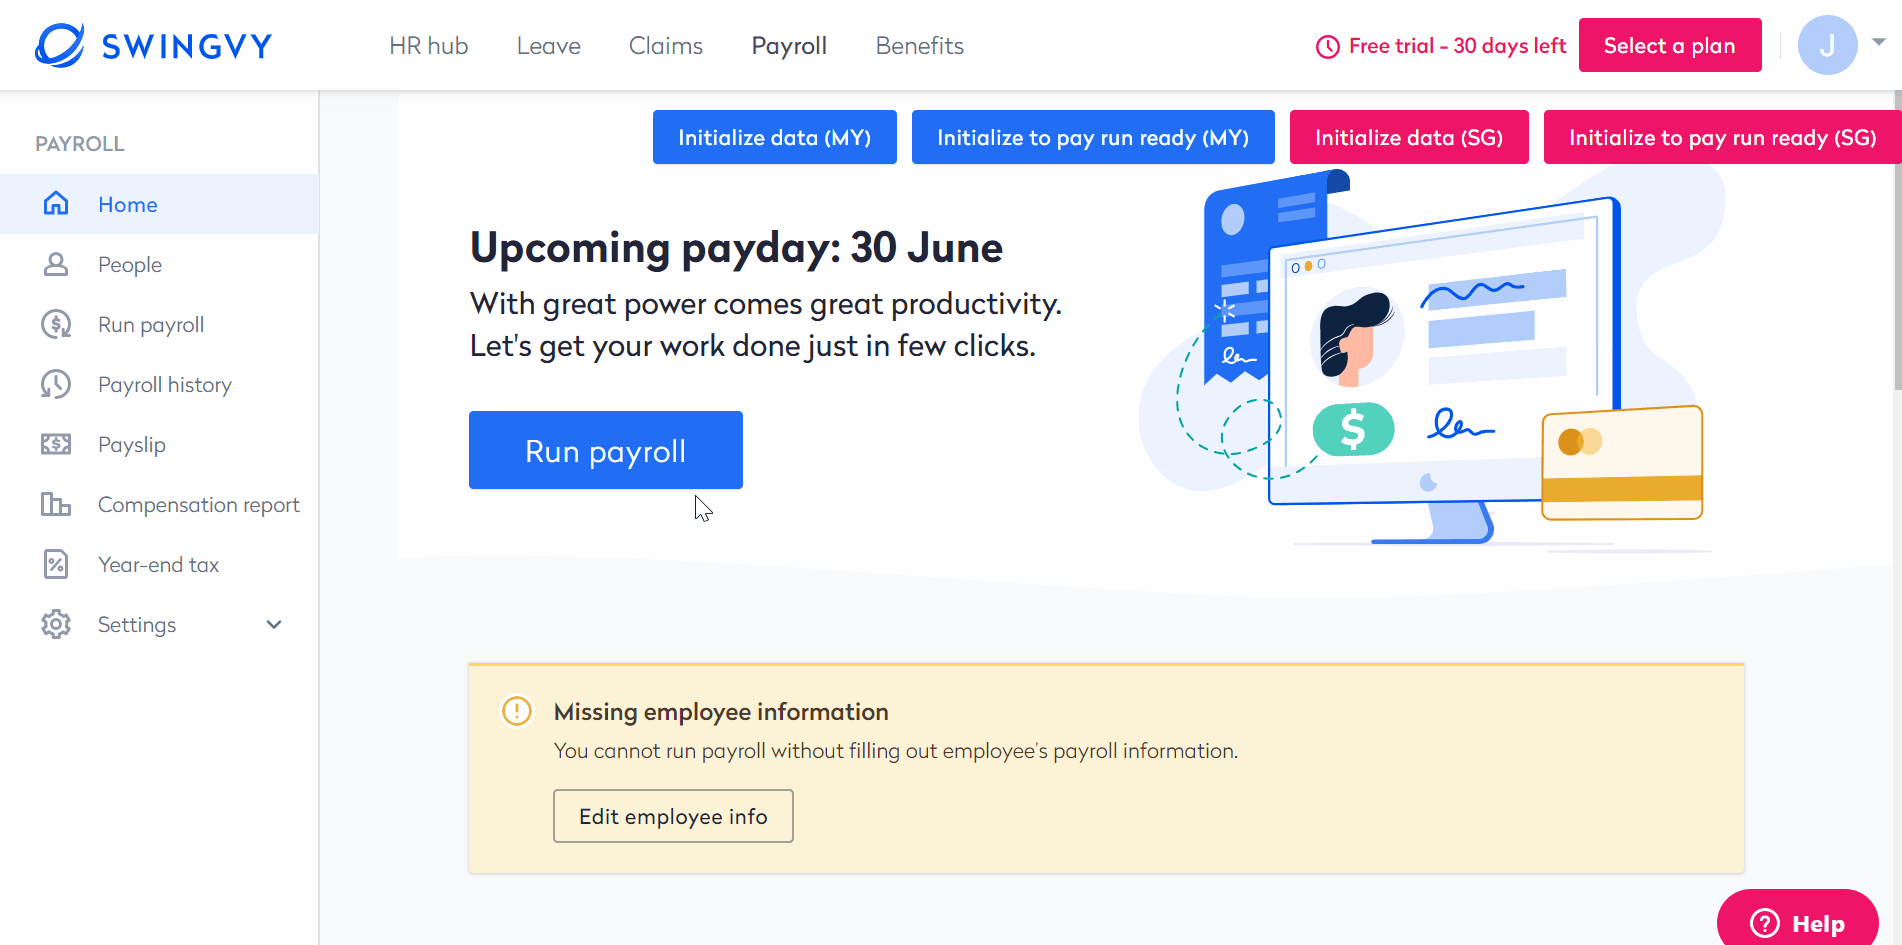Click the J user avatar
1902x945 pixels.
pyautogui.click(x=1827, y=45)
